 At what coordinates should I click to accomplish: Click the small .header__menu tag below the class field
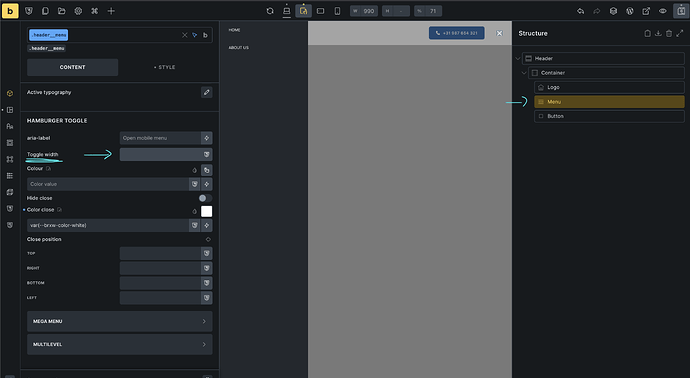coord(47,48)
